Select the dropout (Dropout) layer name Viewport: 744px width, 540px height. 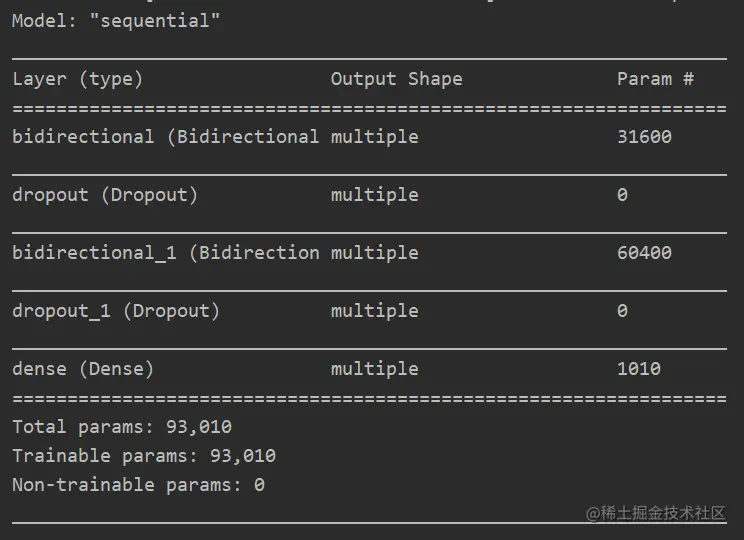click(x=105, y=195)
